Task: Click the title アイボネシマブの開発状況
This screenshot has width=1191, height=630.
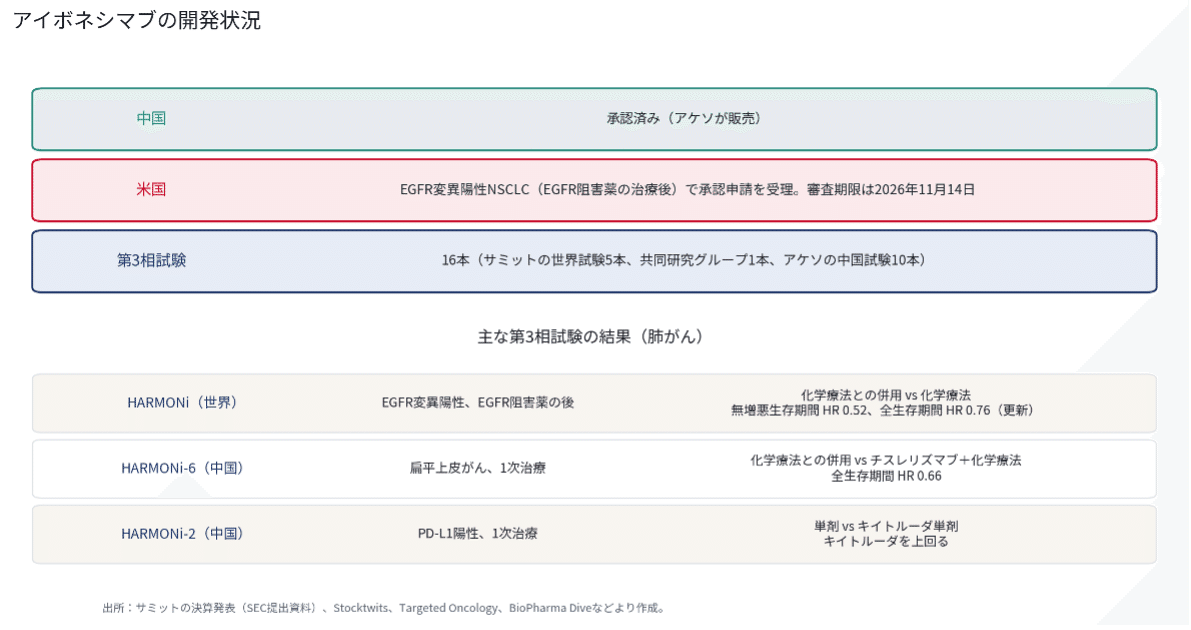Action: [137, 20]
